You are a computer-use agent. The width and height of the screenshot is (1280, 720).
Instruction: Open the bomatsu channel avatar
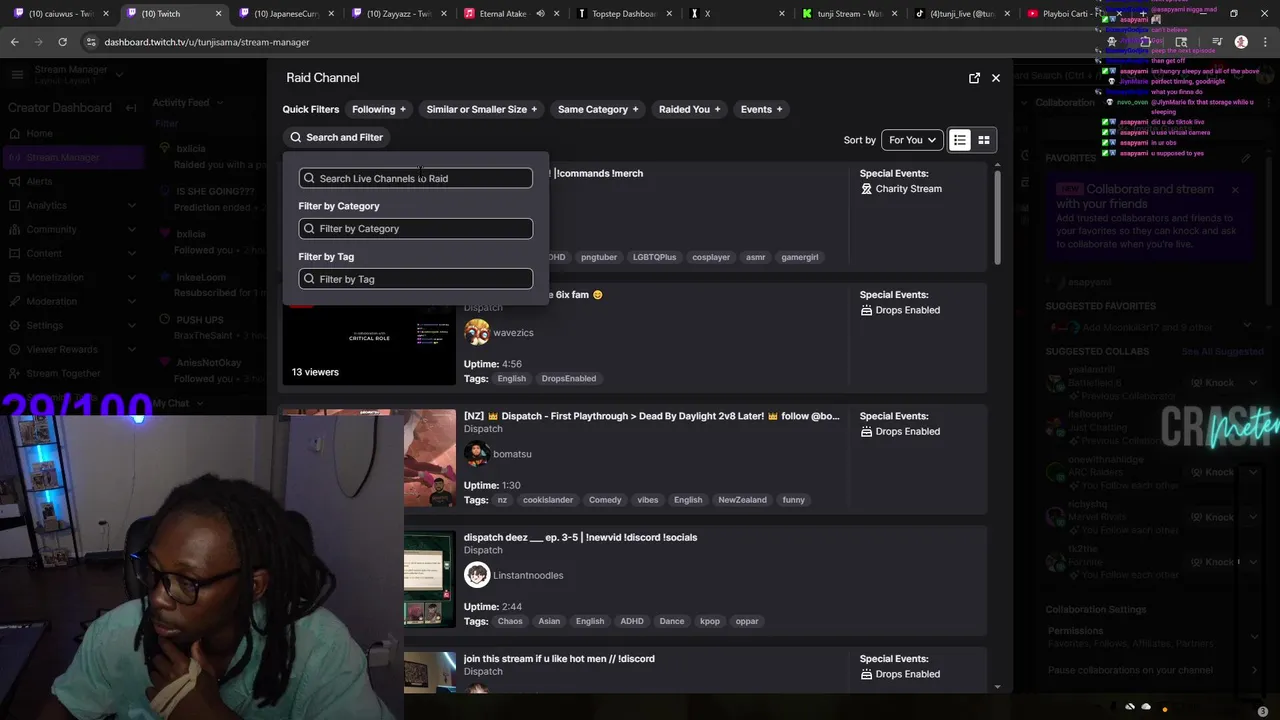477,454
